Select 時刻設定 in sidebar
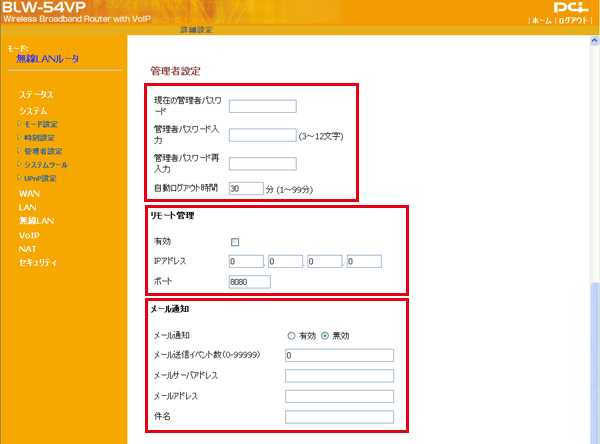Viewport: 600px width, 444px height. click(39, 138)
